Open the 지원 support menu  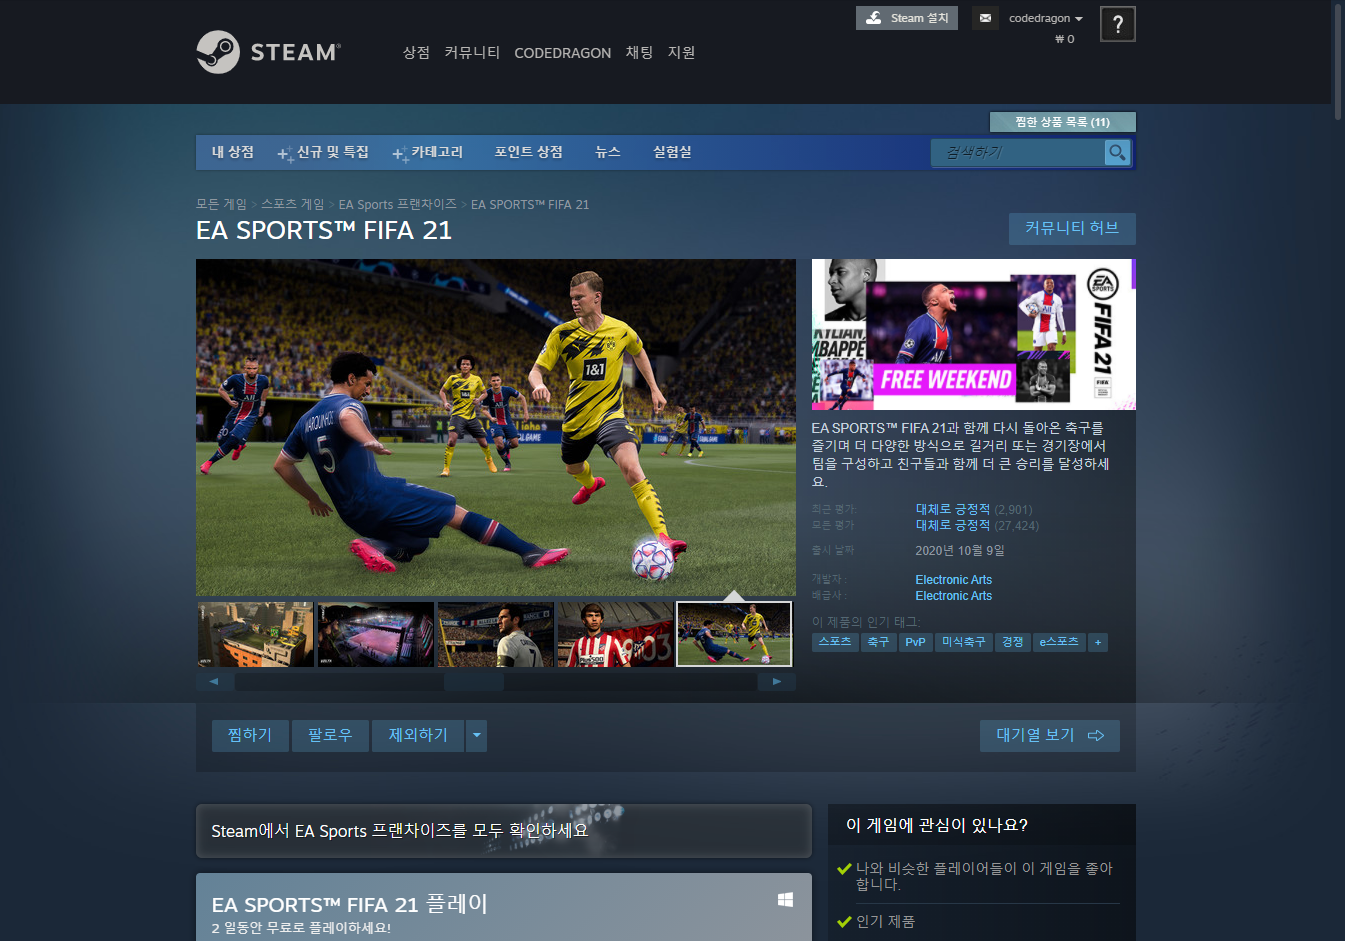click(x=681, y=53)
